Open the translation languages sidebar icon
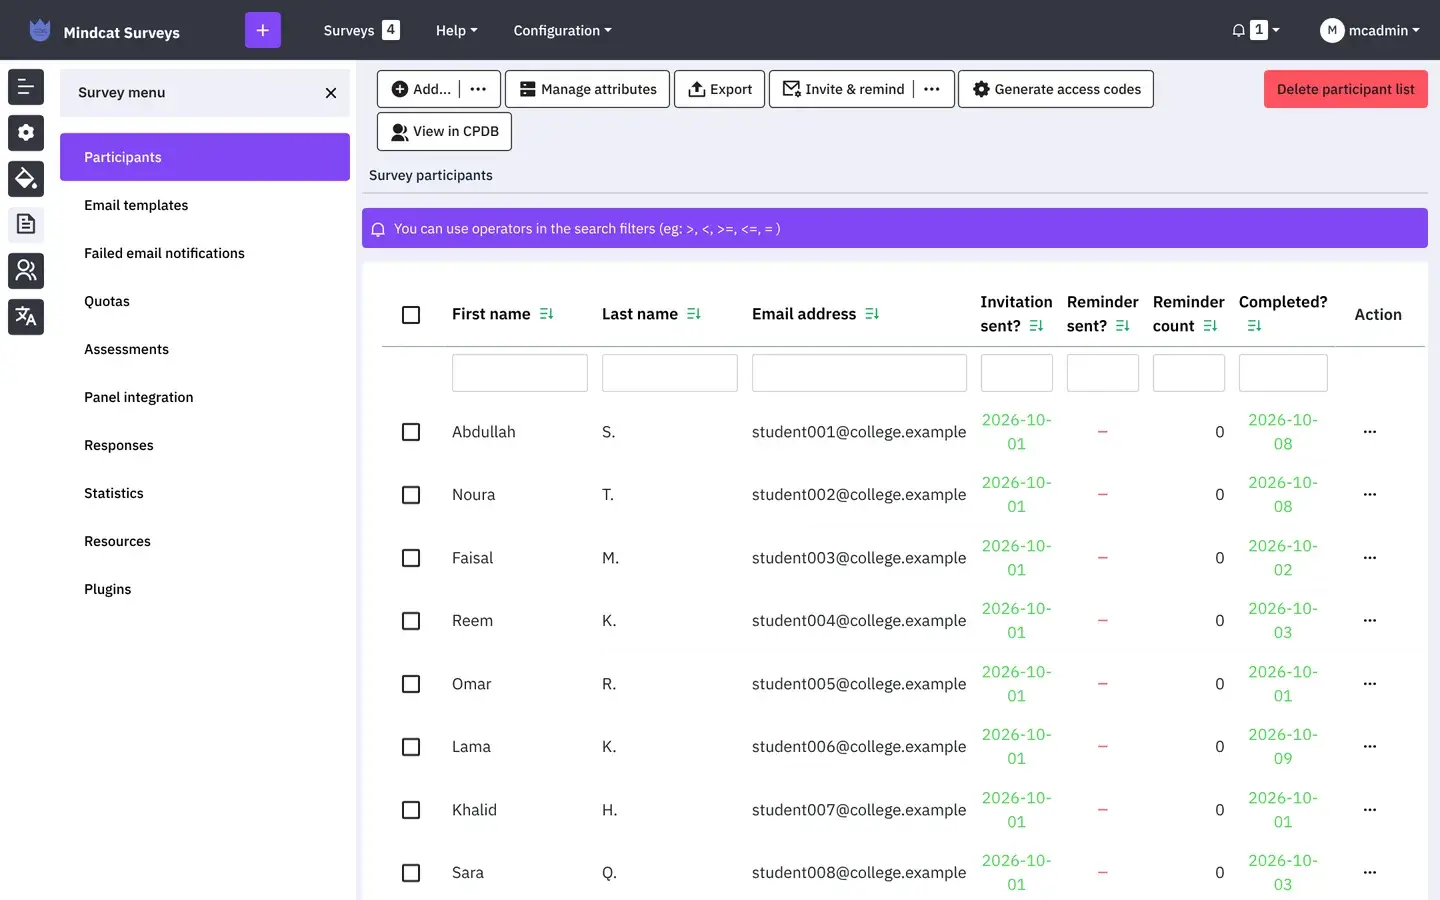The width and height of the screenshot is (1440, 900). [26, 317]
